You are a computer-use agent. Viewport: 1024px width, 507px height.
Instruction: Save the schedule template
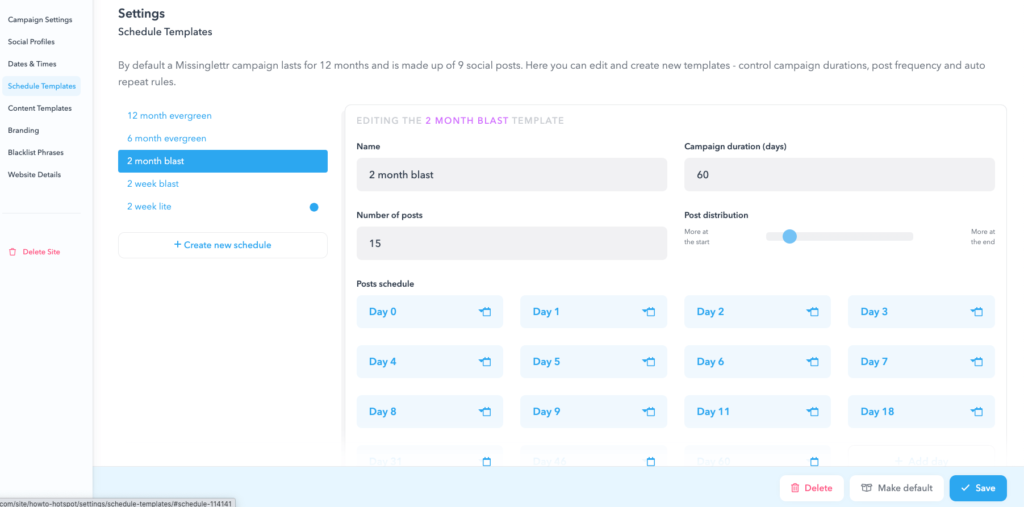point(977,488)
